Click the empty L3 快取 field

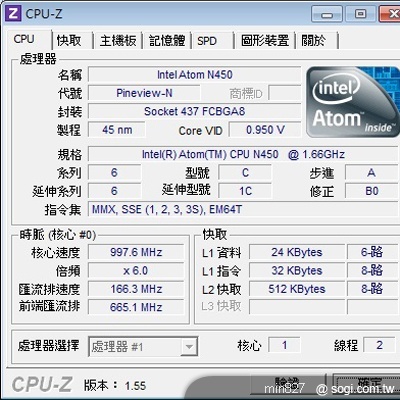tap(297, 307)
